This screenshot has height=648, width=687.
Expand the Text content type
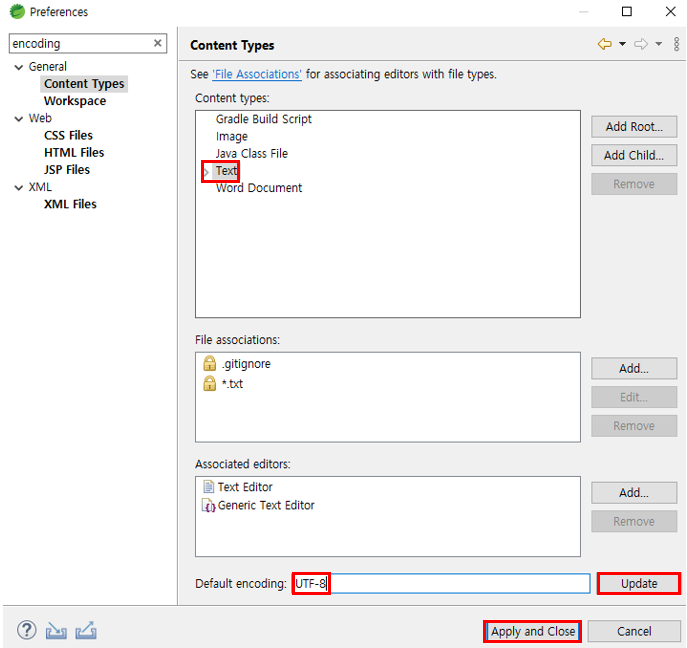click(206, 172)
